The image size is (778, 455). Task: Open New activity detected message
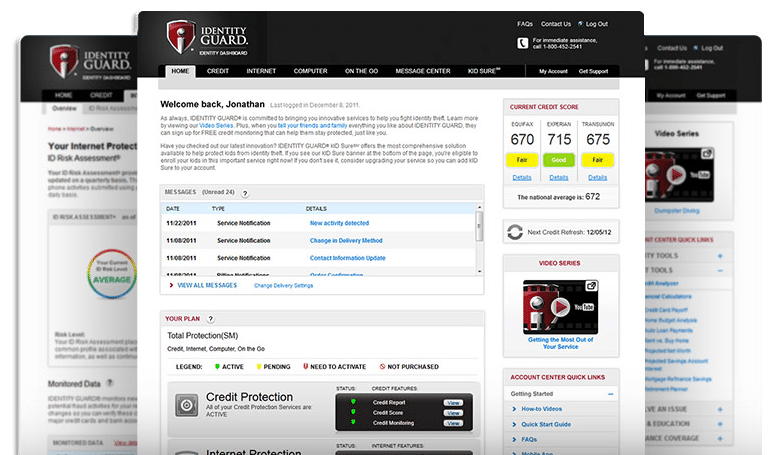point(339,223)
